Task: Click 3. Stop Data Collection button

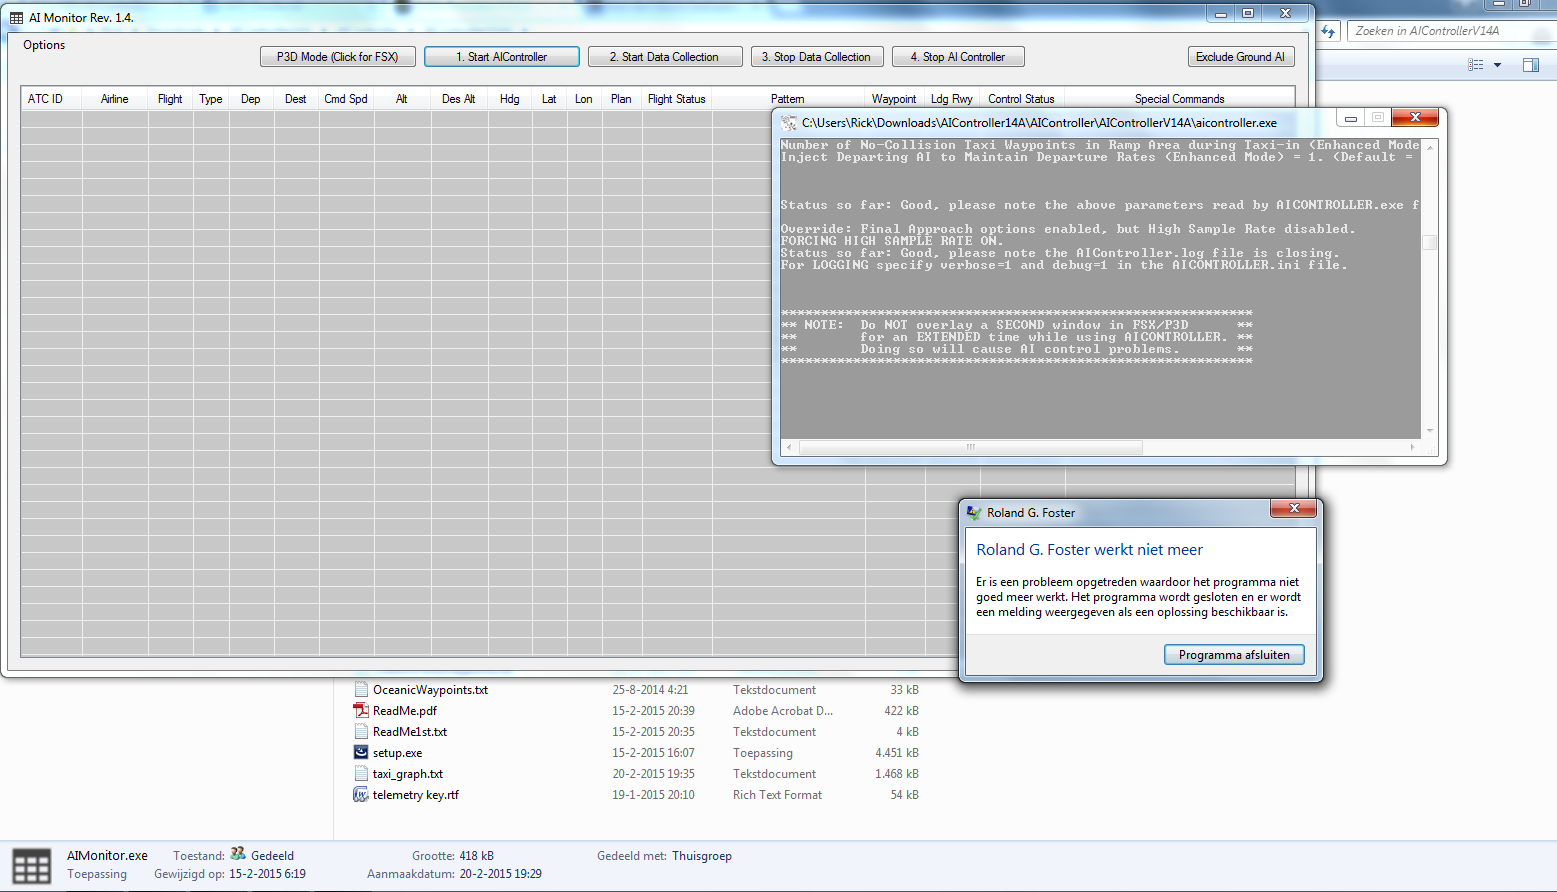Action: (x=816, y=57)
